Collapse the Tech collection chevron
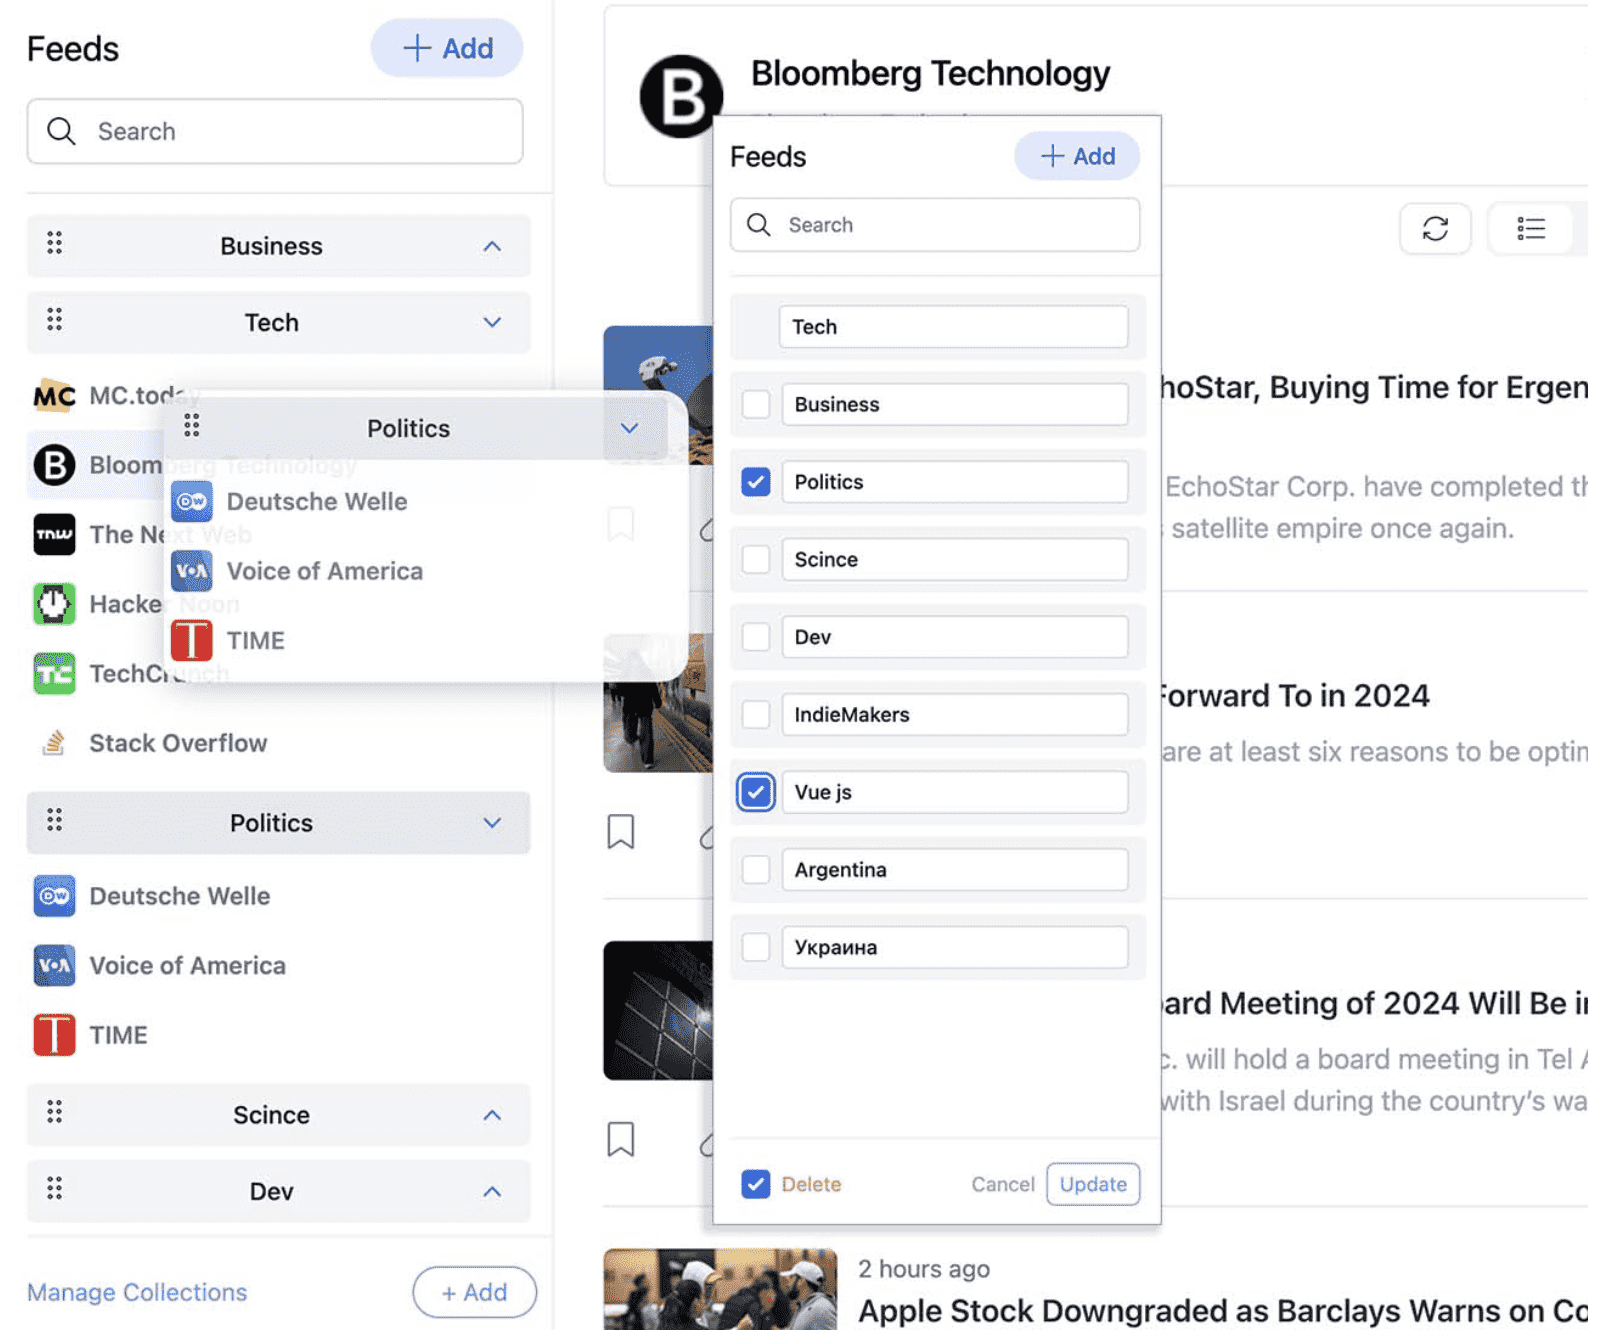The width and height of the screenshot is (1602, 1330). click(492, 322)
